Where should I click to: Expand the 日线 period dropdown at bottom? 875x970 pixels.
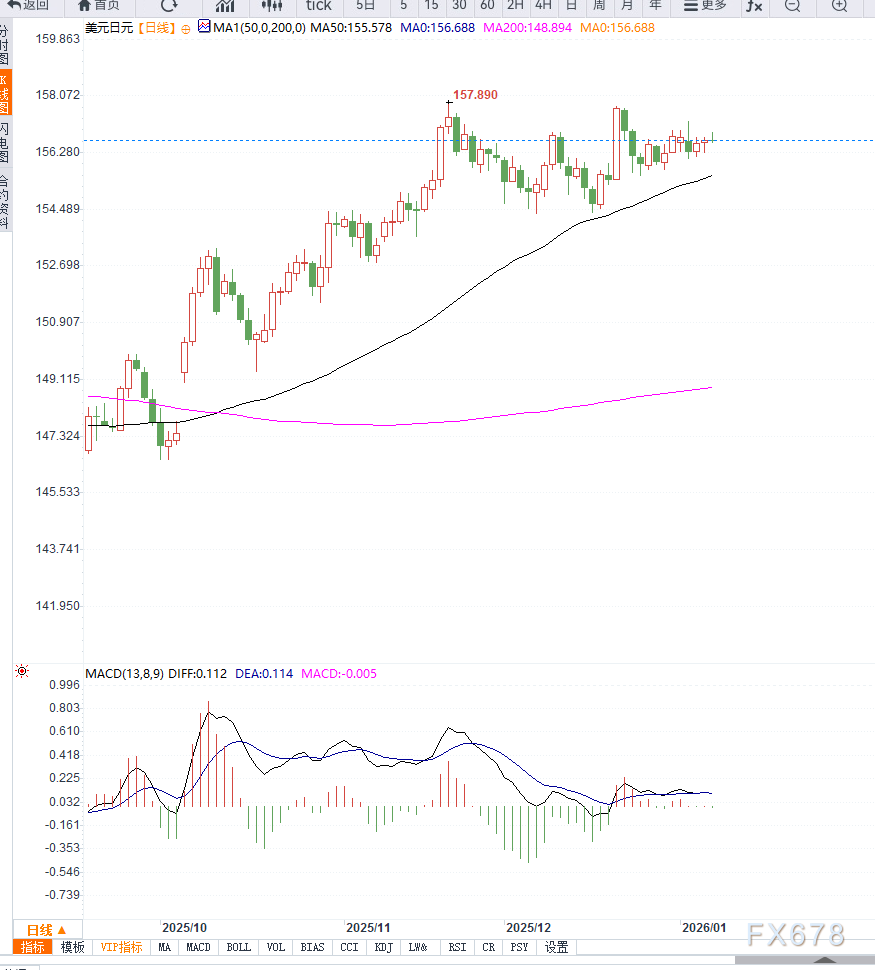47,929
